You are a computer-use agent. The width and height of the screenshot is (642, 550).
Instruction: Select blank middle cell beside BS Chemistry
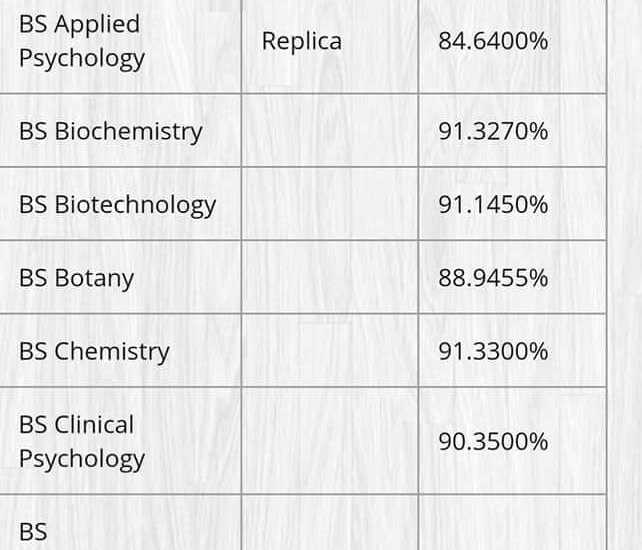pos(329,351)
